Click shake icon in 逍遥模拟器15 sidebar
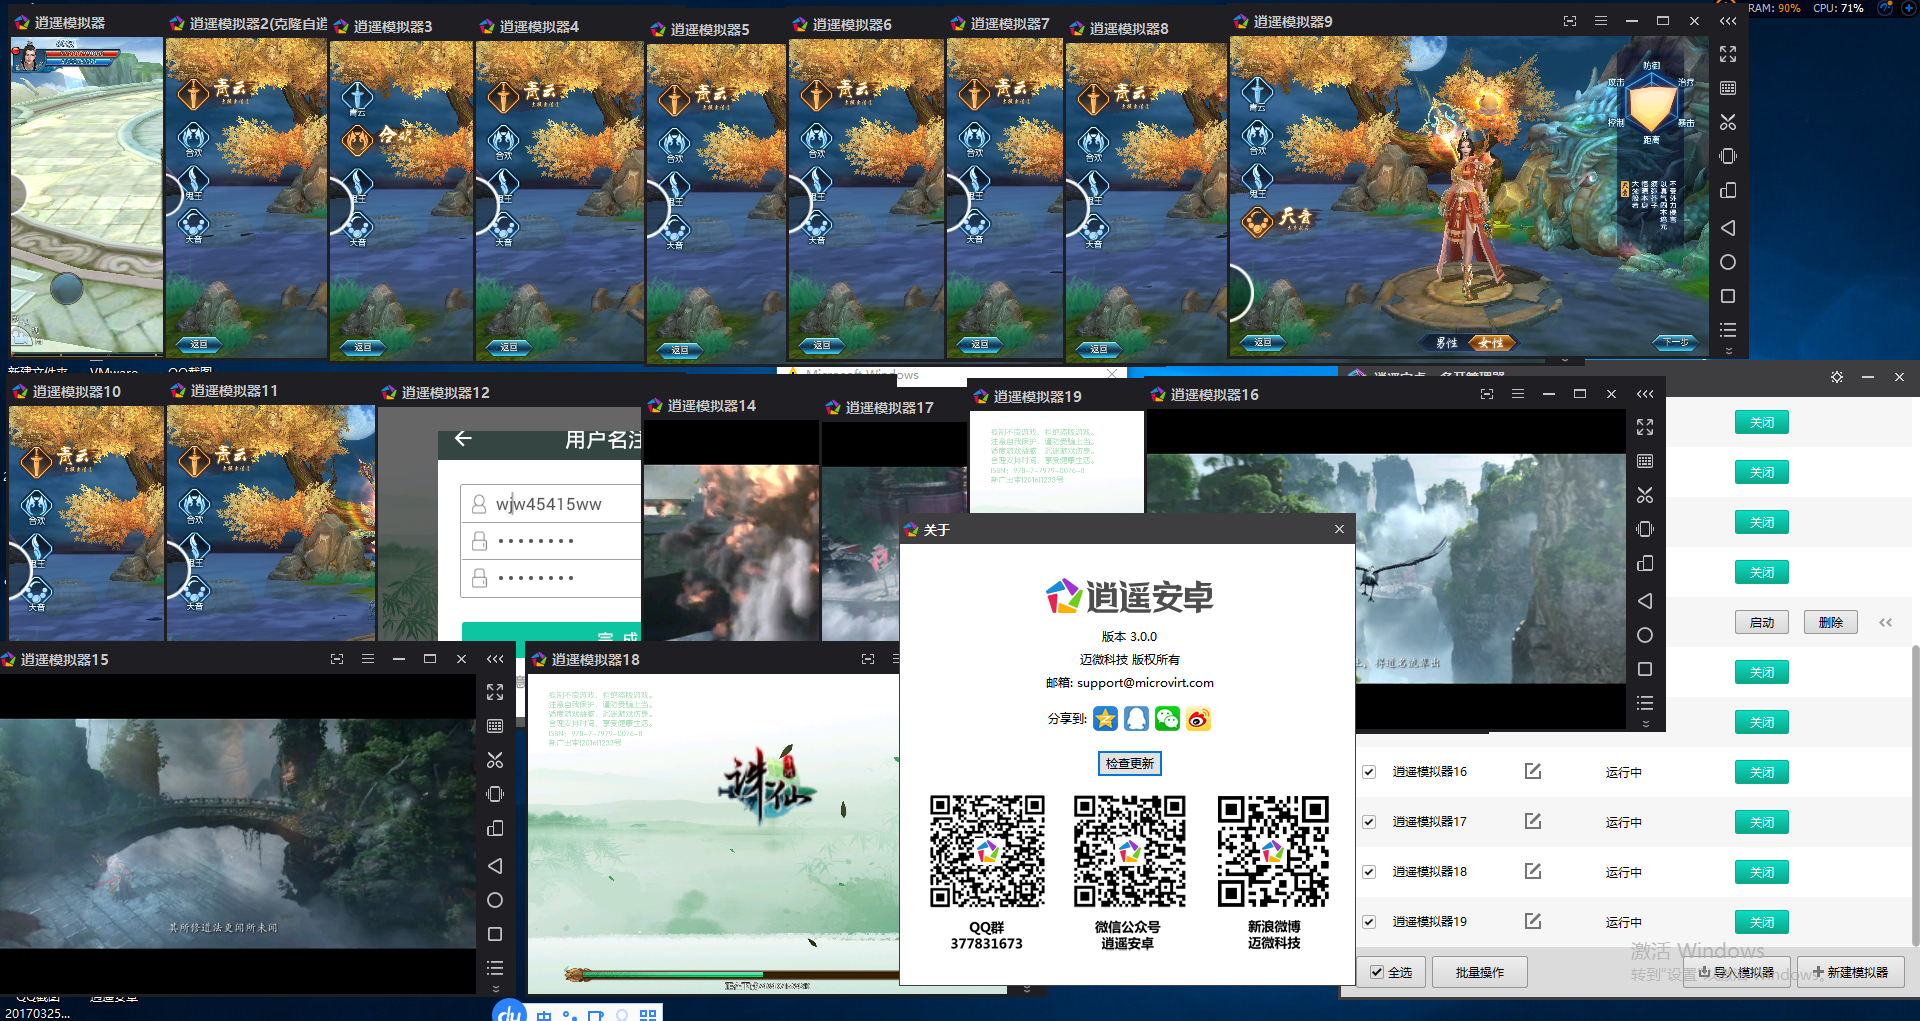Screen dimensions: 1920x1021 495,794
